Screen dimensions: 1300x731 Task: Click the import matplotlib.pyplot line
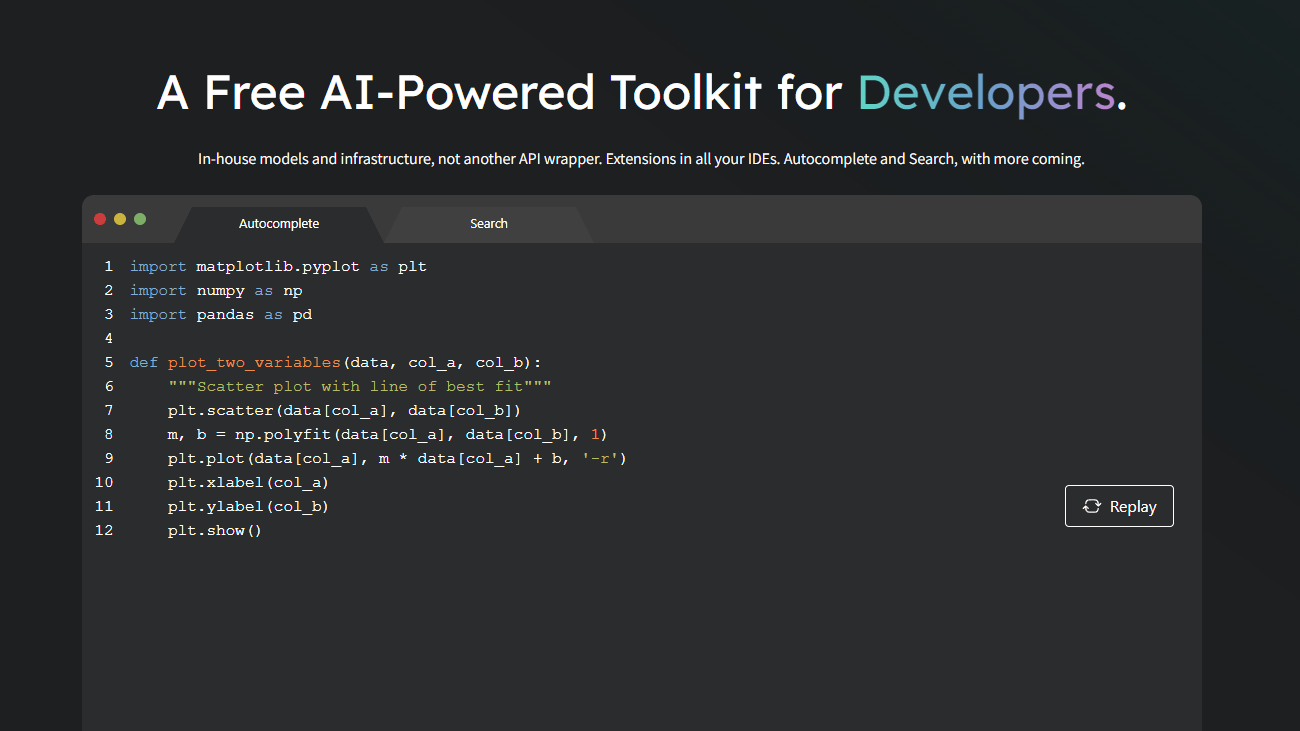tap(278, 266)
